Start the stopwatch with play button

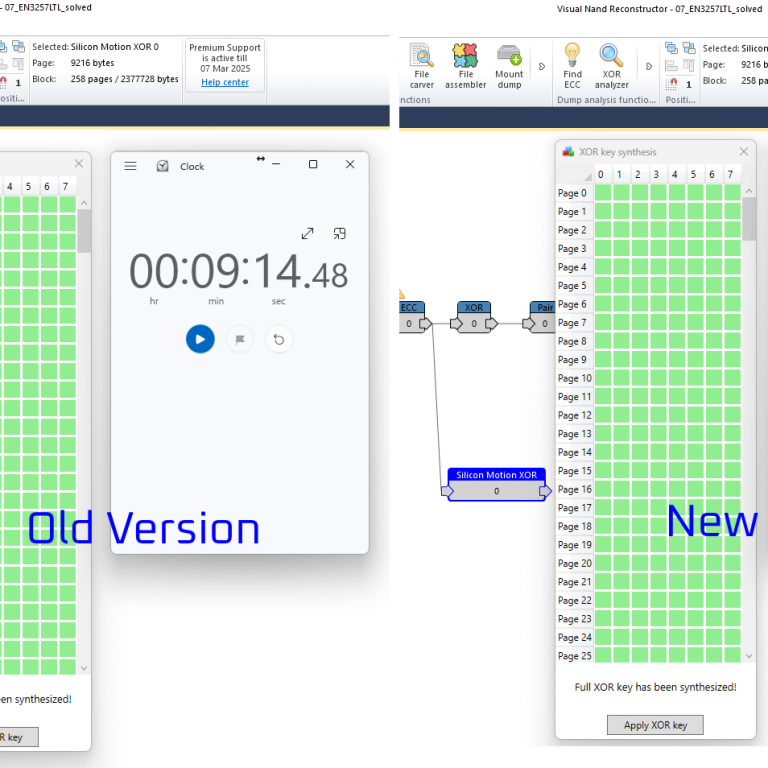pyautogui.click(x=200, y=339)
